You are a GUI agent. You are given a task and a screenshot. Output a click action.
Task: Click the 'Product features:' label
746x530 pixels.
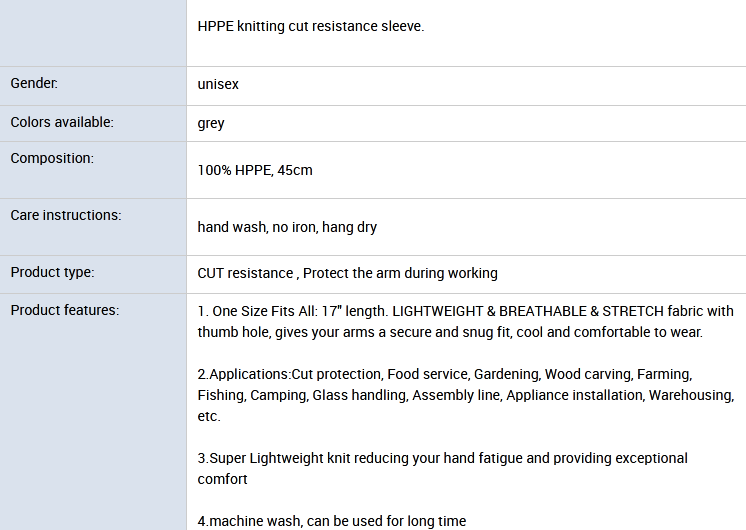pos(65,310)
